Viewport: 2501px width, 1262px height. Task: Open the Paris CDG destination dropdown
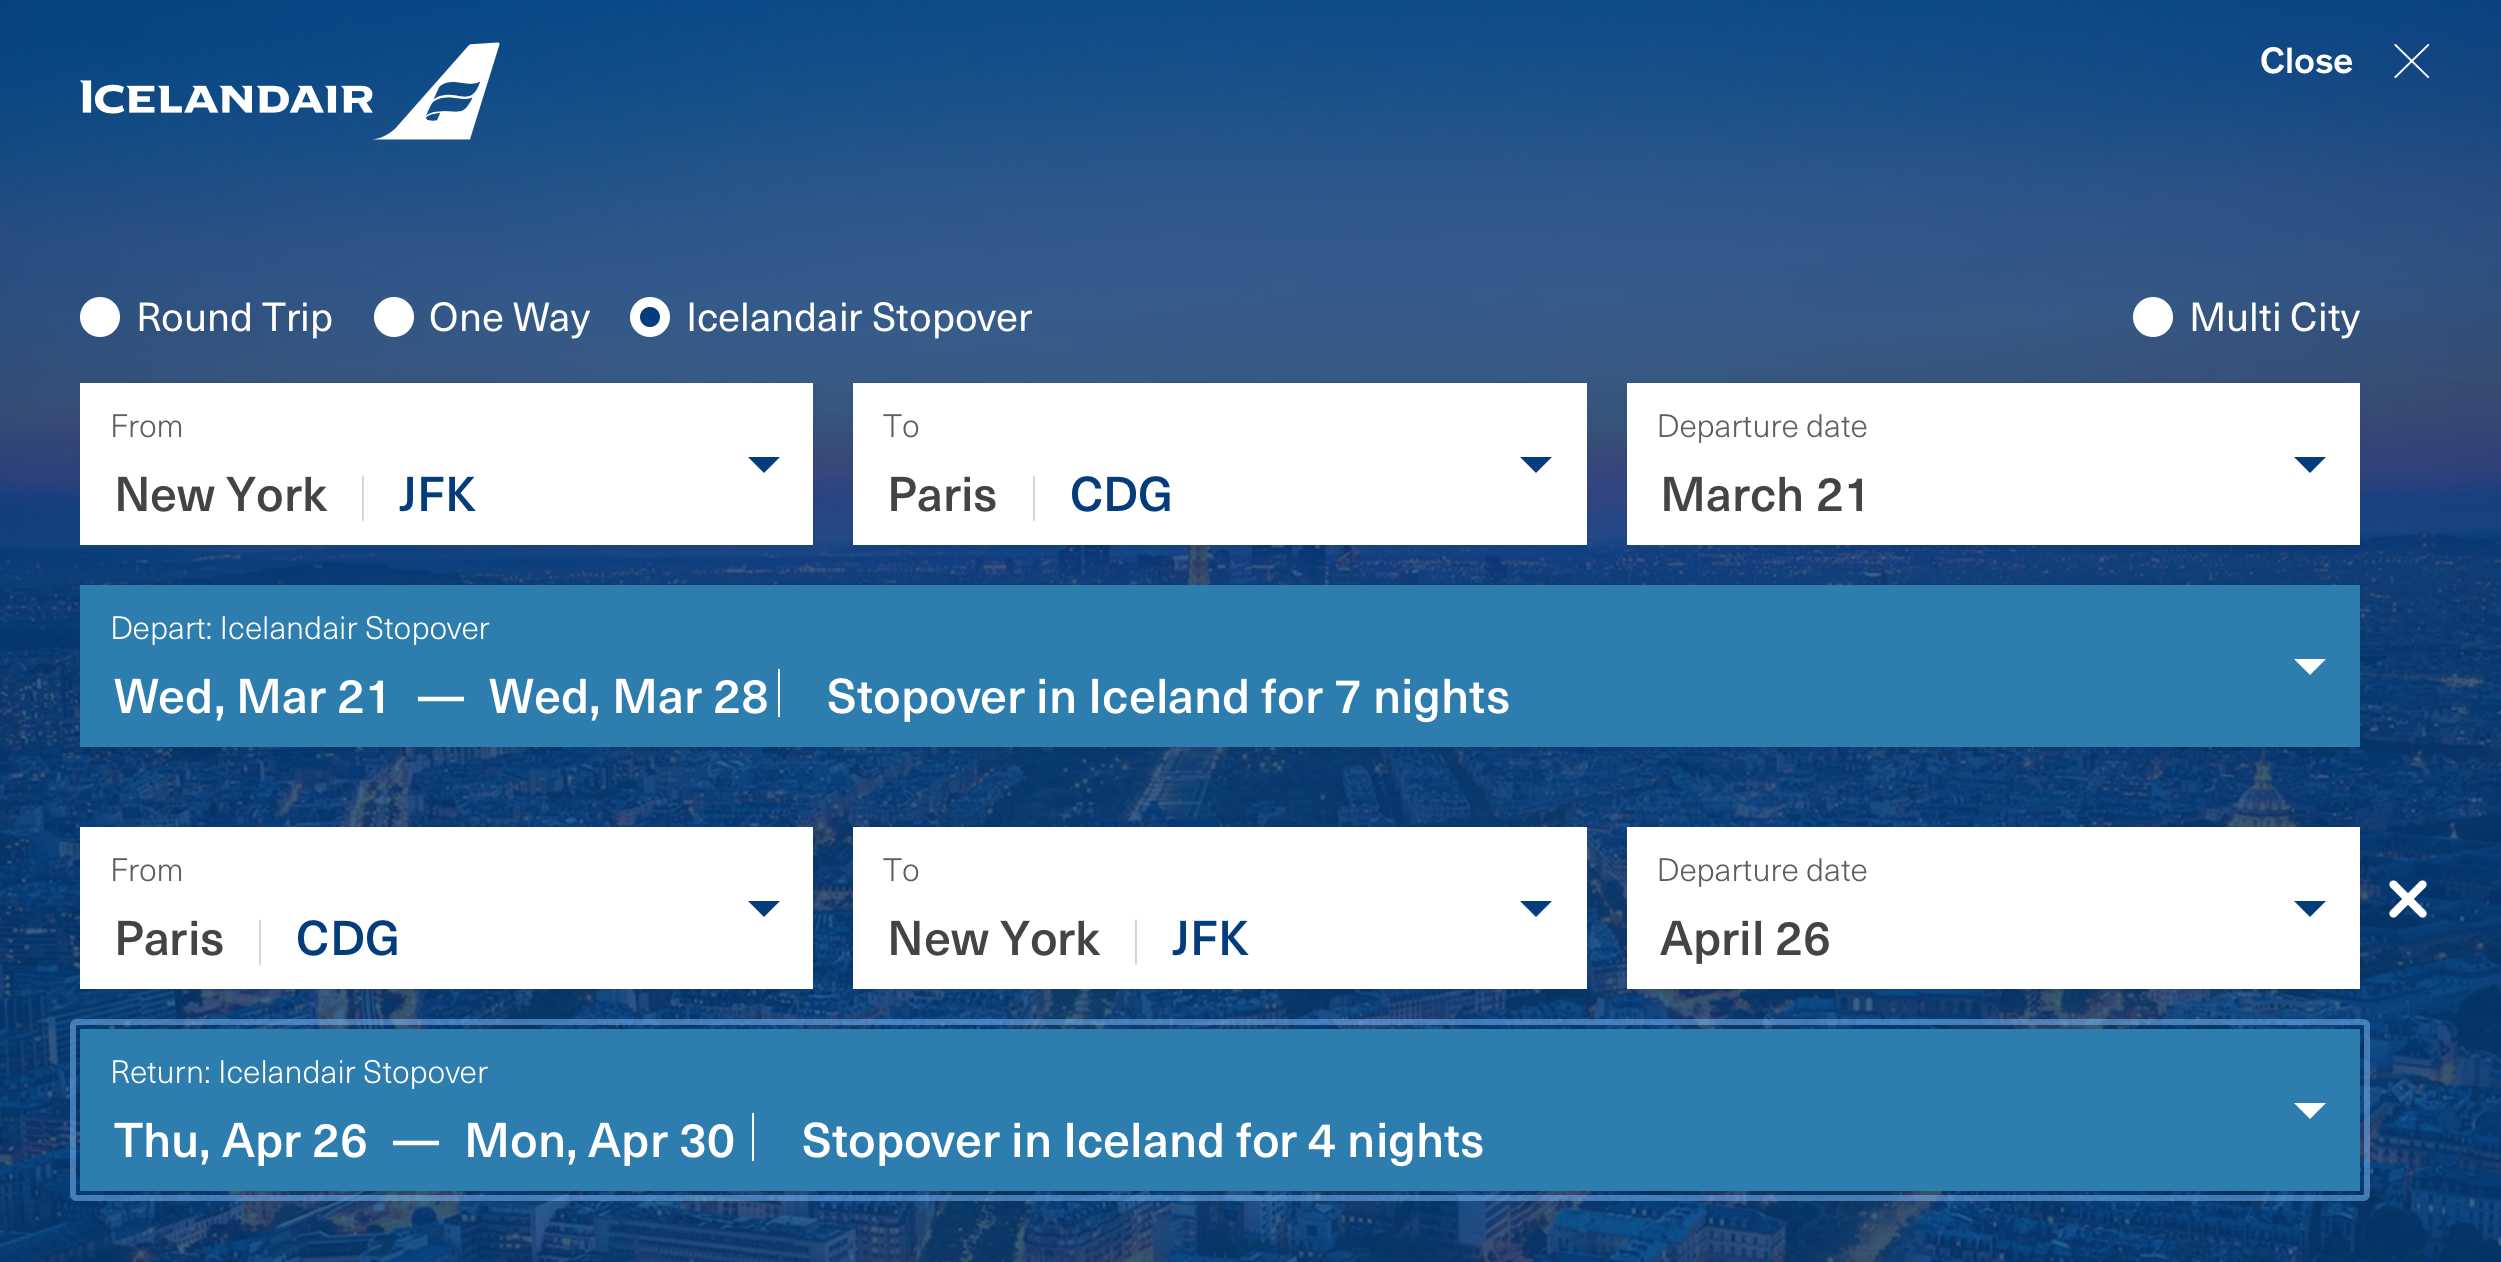[x=1219, y=464]
